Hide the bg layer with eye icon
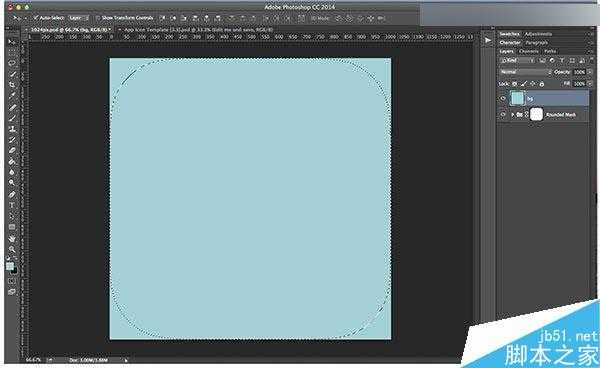600x368 pixels. click(503, 99)
